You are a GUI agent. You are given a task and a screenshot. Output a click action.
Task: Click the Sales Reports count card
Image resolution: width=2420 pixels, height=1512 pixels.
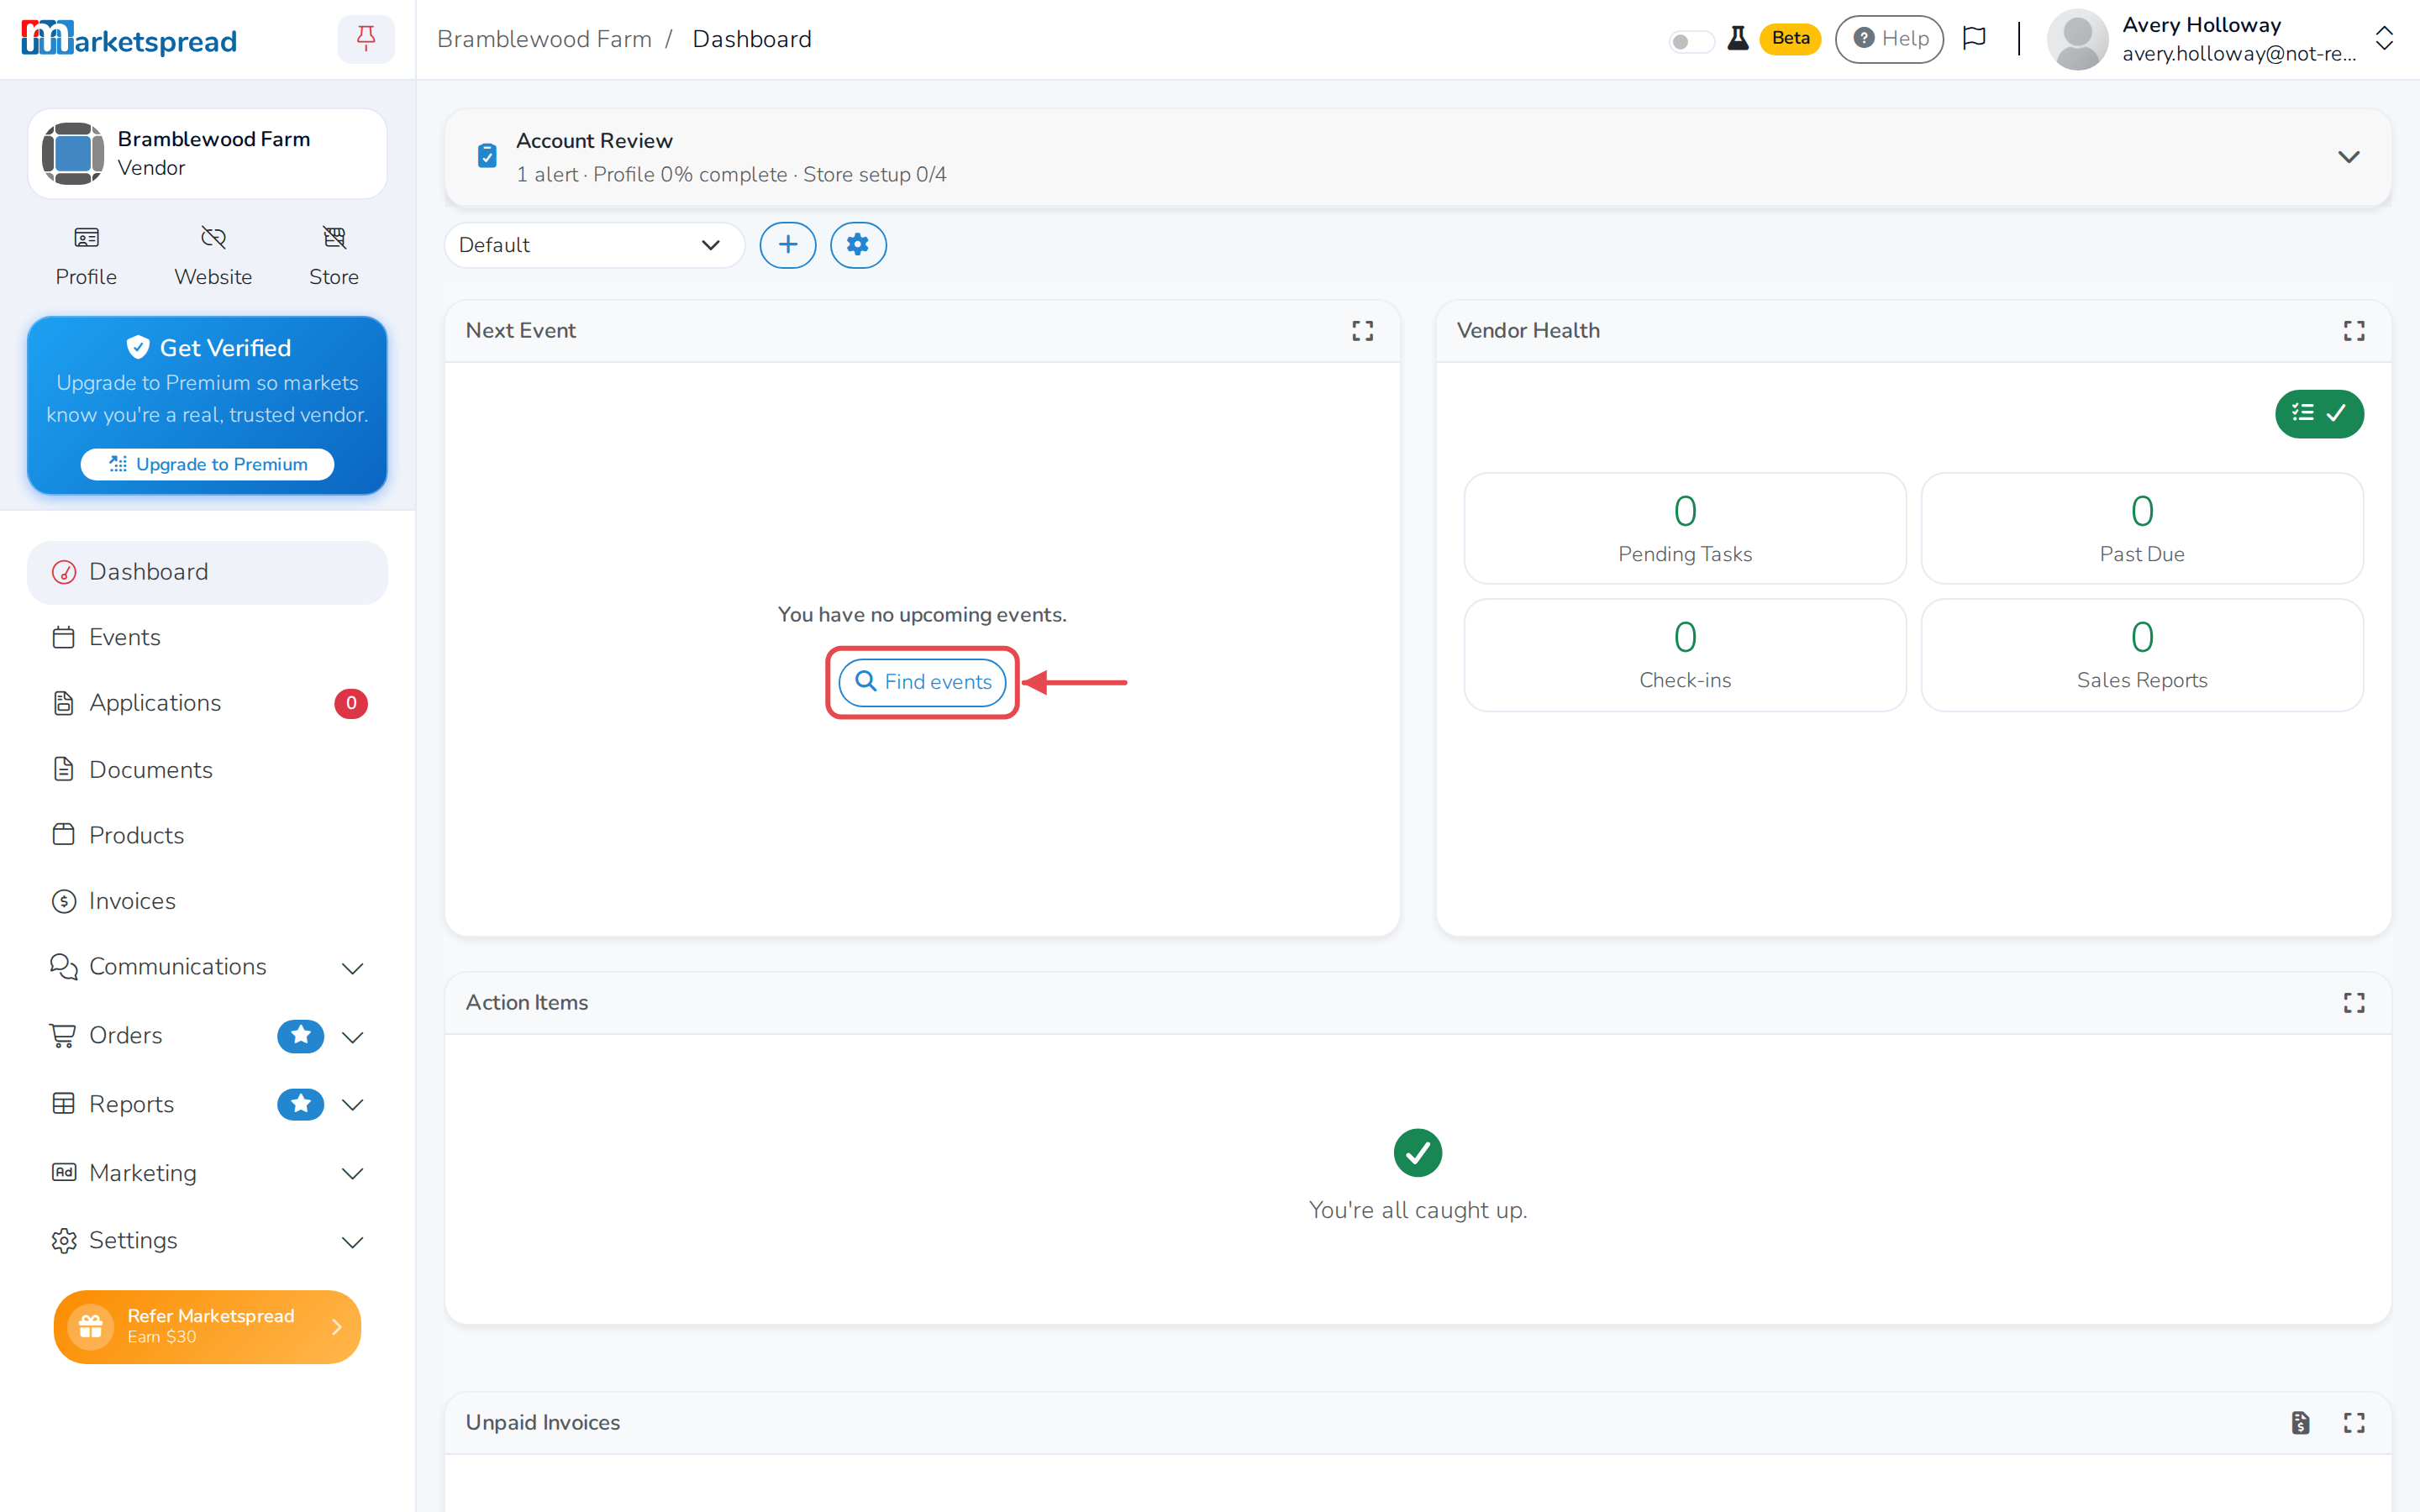pyautogui.click(x=2142, y=655)
